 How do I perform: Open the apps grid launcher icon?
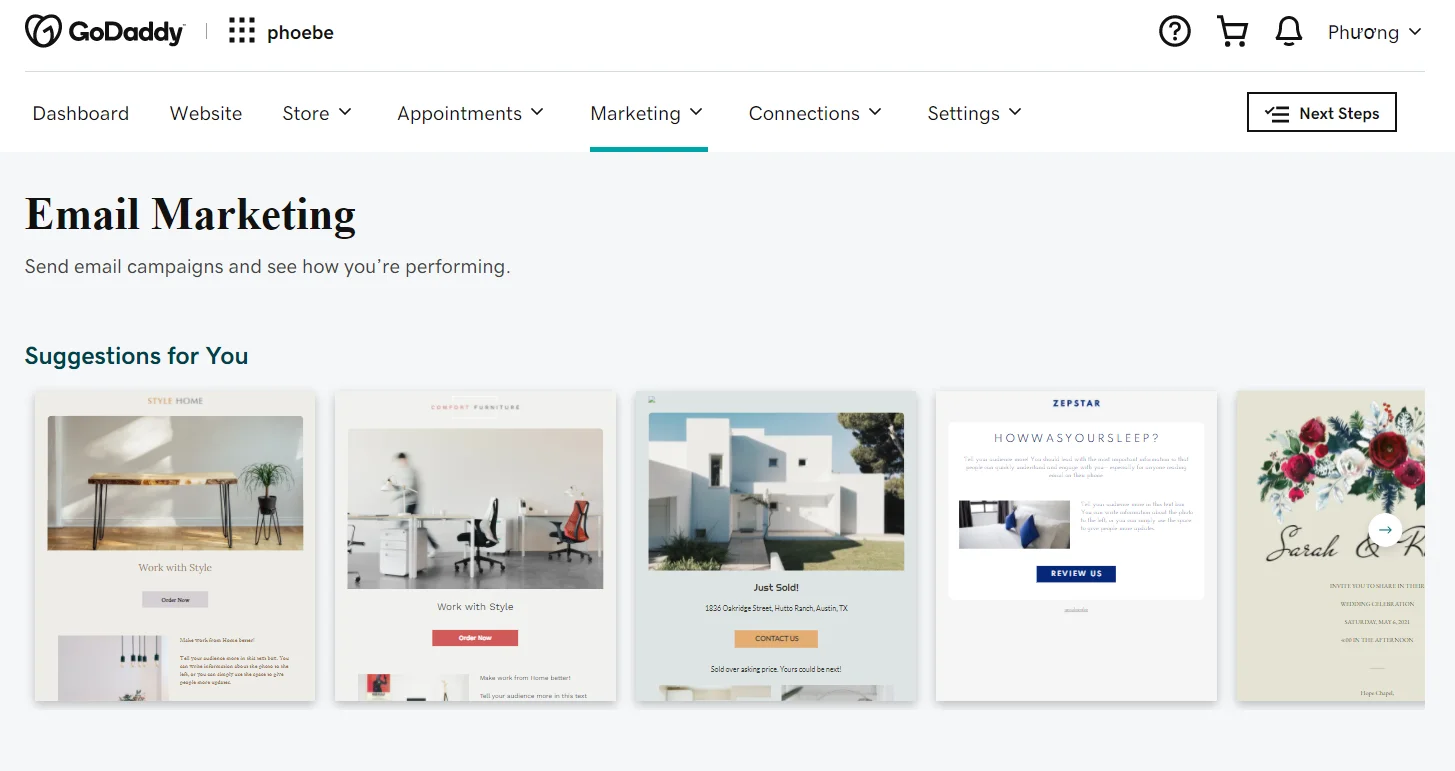coord(242,32)
